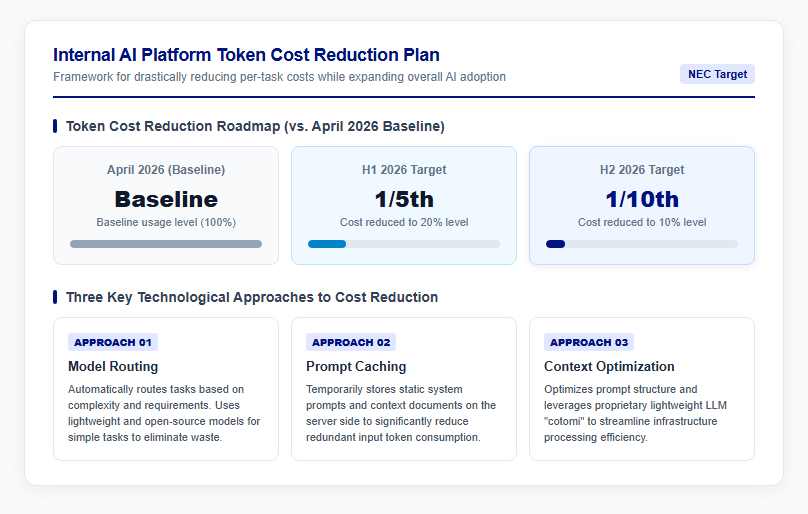Click the blue H1 2026 progress bar
Screen dimensions: 808x514
coord(327,244)
